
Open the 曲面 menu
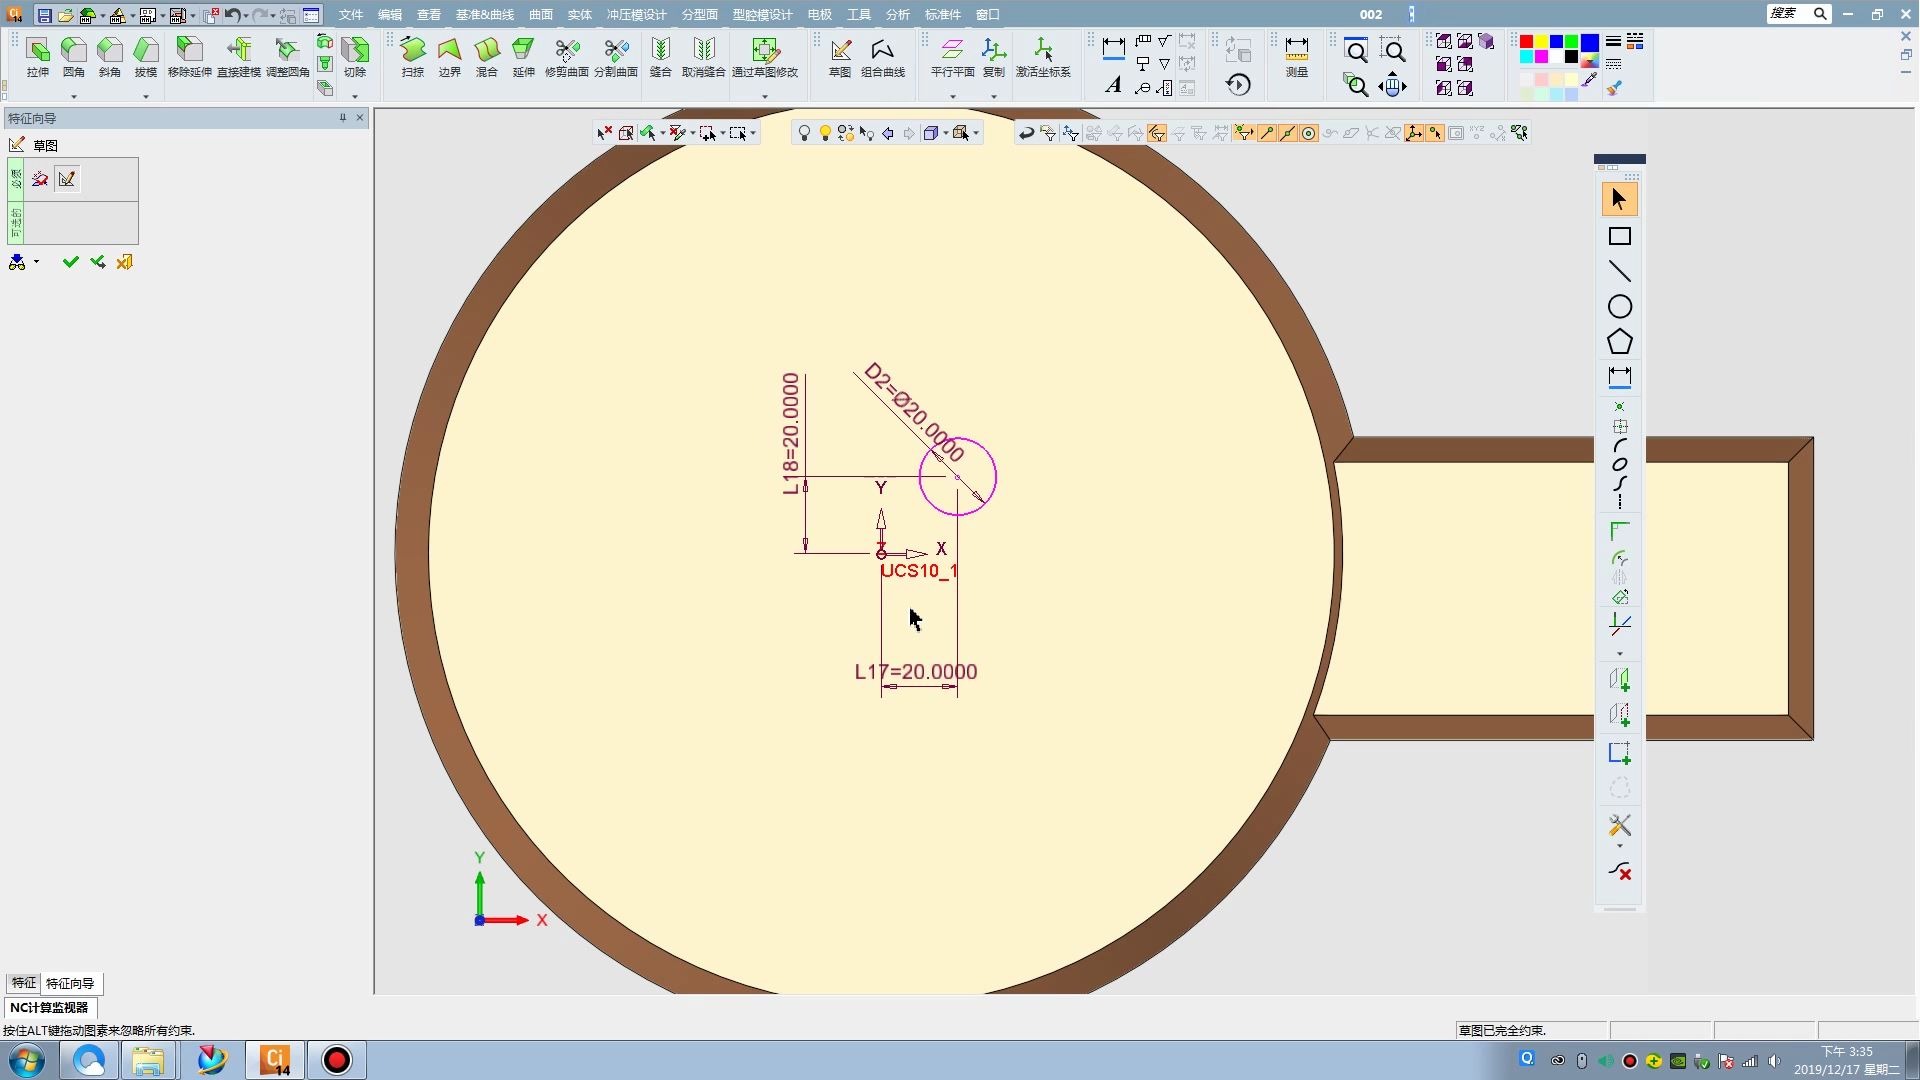coord(541,15)
